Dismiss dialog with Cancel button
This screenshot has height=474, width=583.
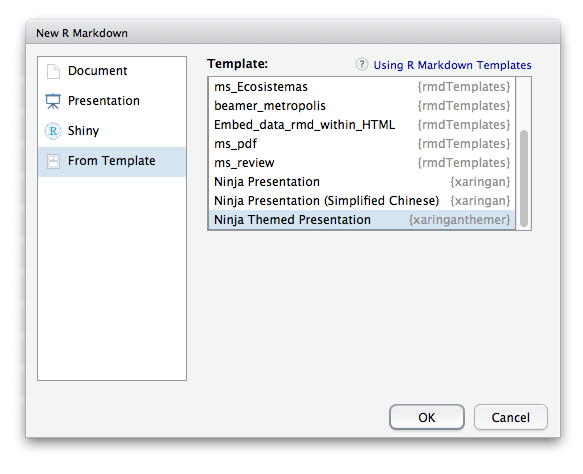[510, 417]
